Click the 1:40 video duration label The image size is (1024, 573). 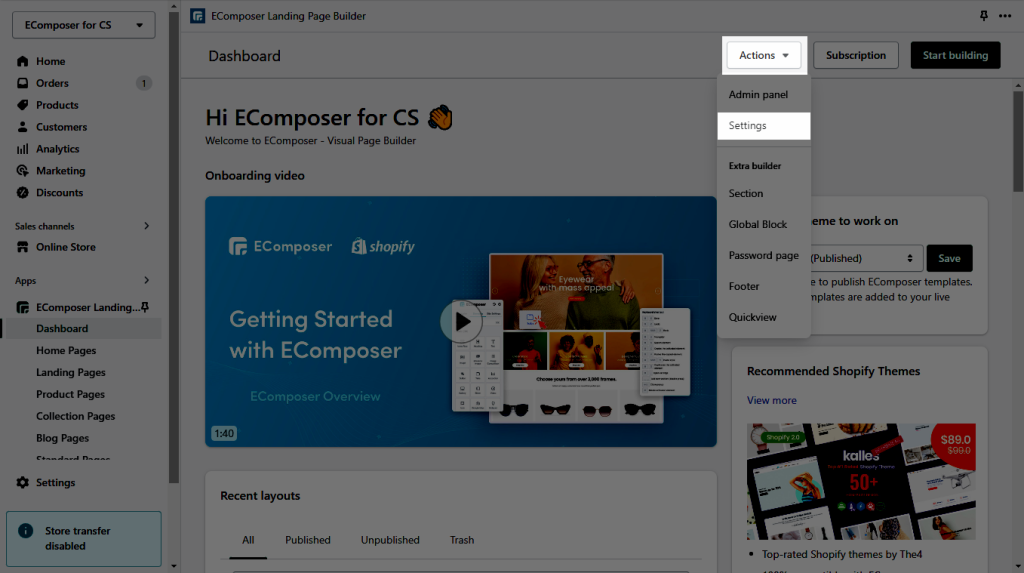224,433
